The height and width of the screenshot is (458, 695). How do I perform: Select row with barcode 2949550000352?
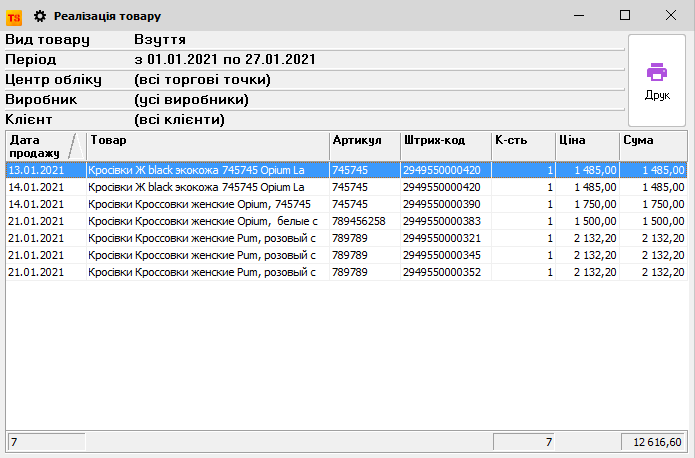tap(441, 272)
